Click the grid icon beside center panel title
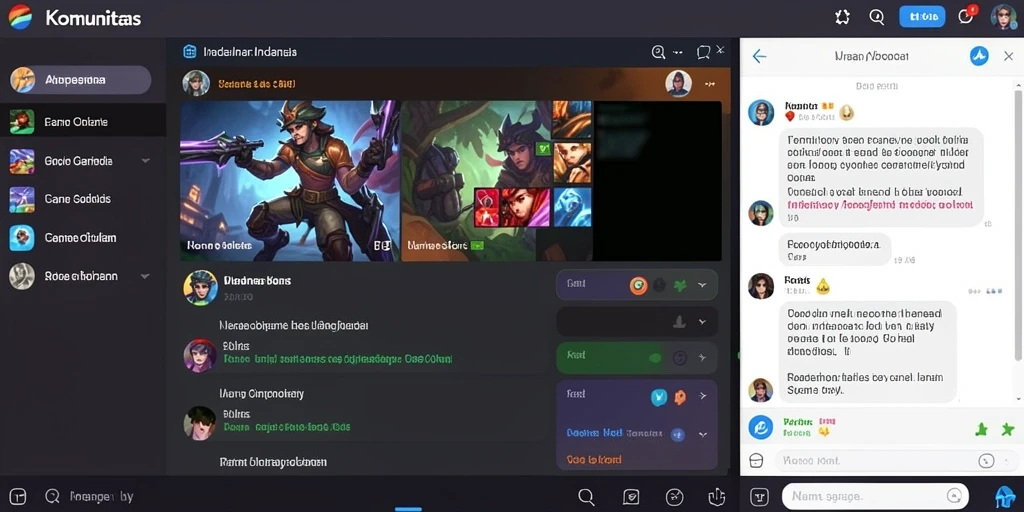This screenshot has width=1024, height=512. pos(190,52)
